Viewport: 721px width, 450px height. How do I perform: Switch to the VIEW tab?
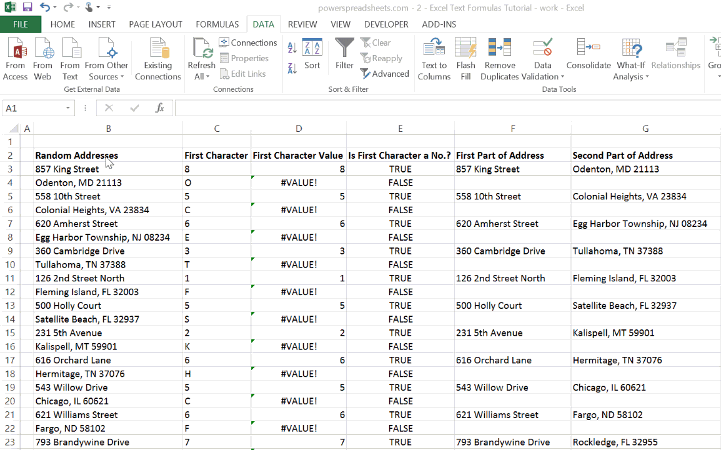tap(340, 24)
